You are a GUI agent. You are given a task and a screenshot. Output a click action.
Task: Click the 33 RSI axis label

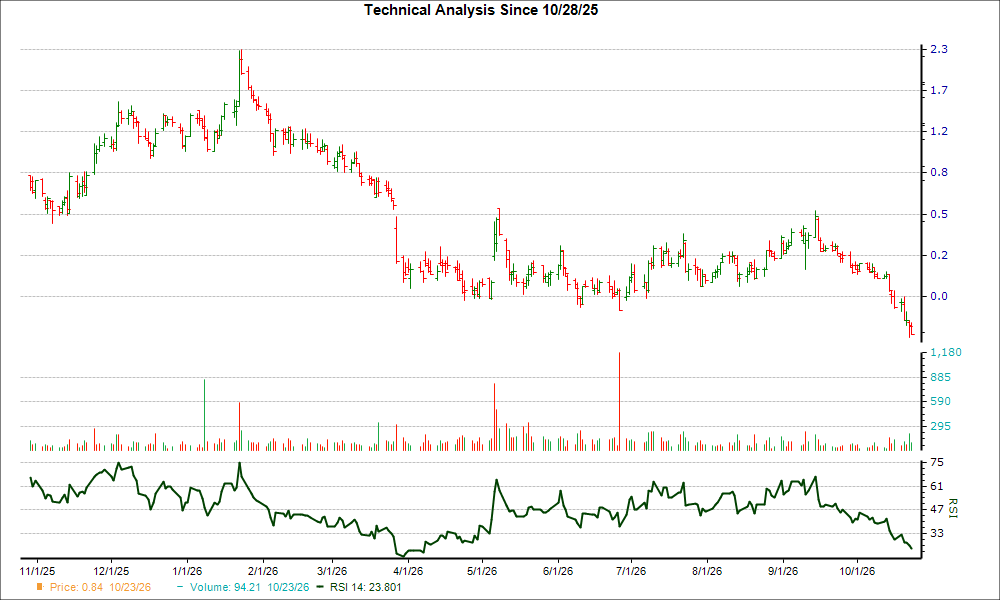(x=937, y=533)
